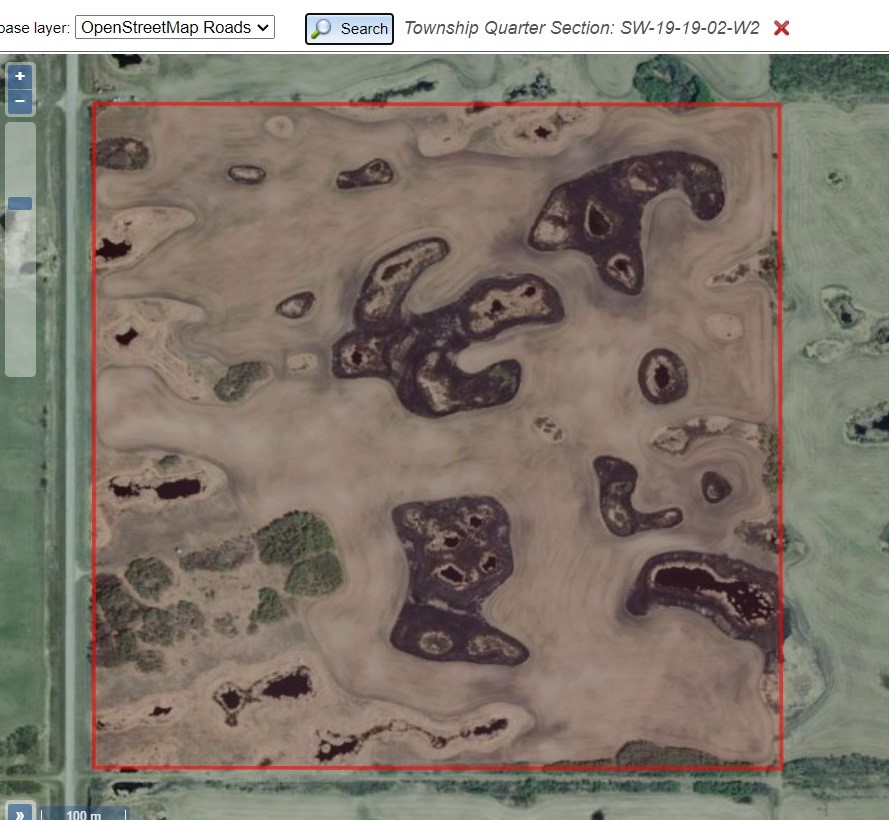Viewport: 889px width, 820px height.
Task: Click the zoom slider track above the handle
Action: 20,159
